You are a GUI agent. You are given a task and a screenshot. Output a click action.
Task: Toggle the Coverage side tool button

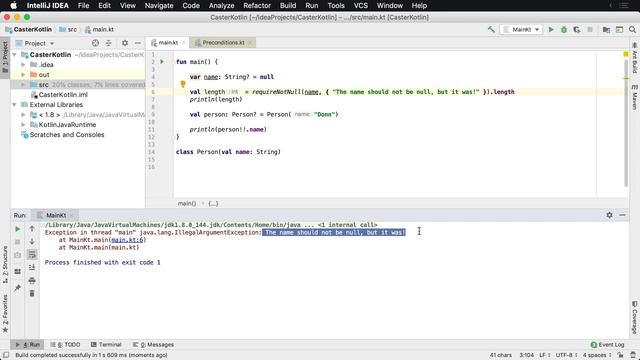(635, 317)
